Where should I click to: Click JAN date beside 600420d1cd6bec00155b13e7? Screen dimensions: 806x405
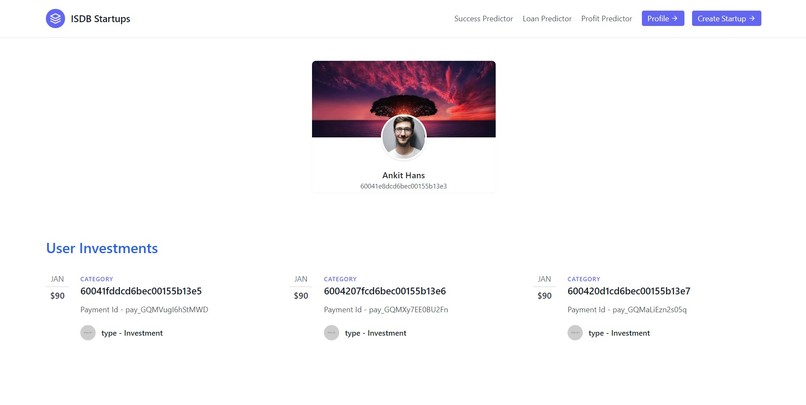point(545,279)
